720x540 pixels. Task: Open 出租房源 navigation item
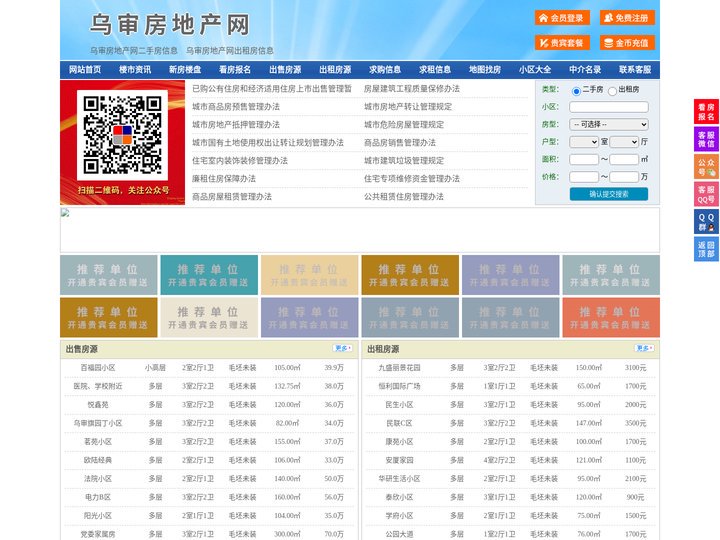335,70
